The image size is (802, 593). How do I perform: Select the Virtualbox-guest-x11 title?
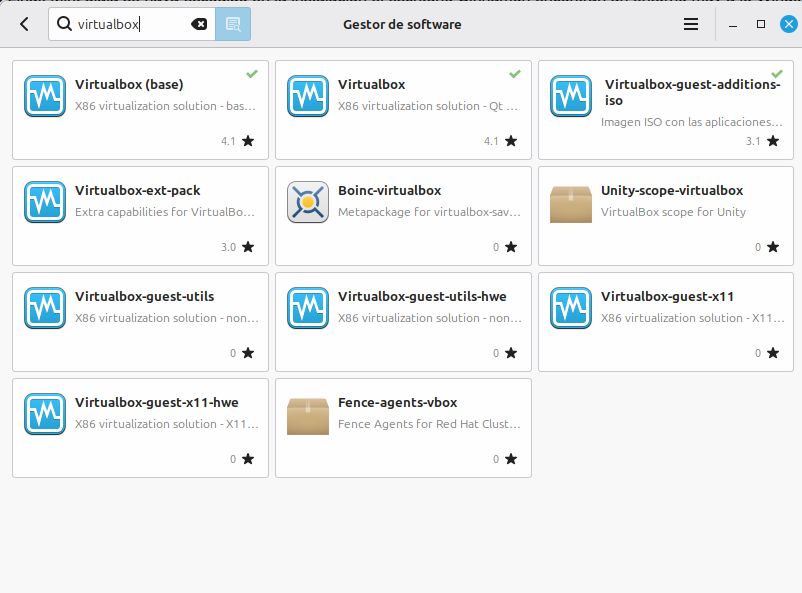(x=667, y=296)
